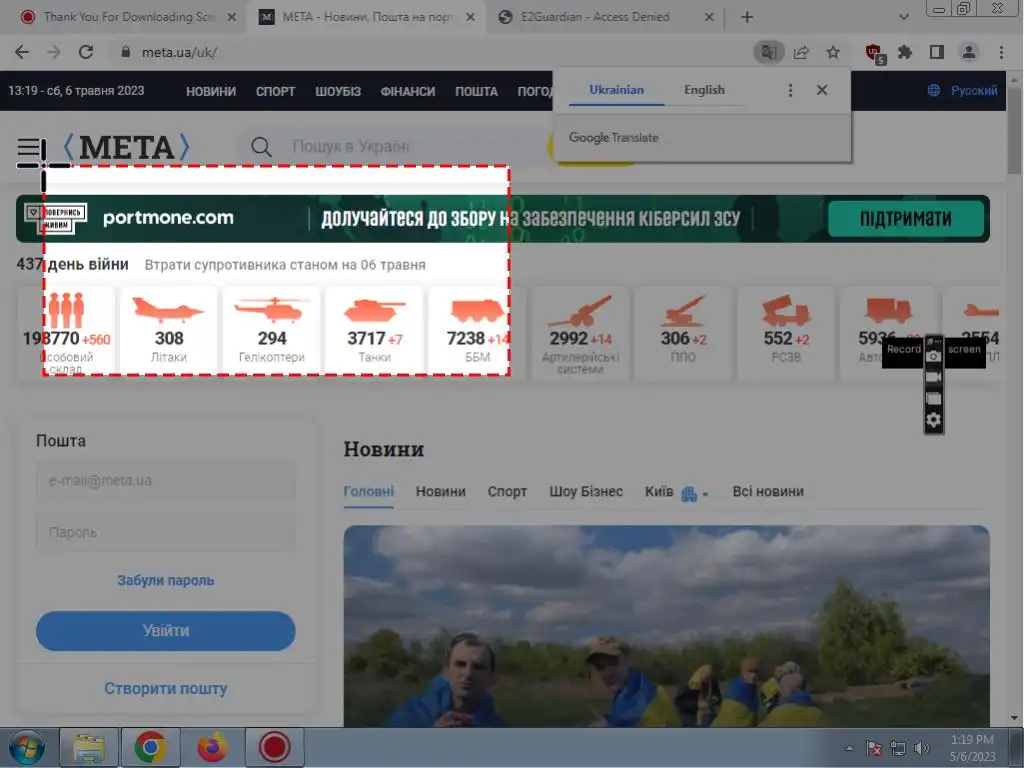The image size is (1024, 768).
Task: Click the camera screenshot icon in recorder toolbar
Action: (934, 356)
